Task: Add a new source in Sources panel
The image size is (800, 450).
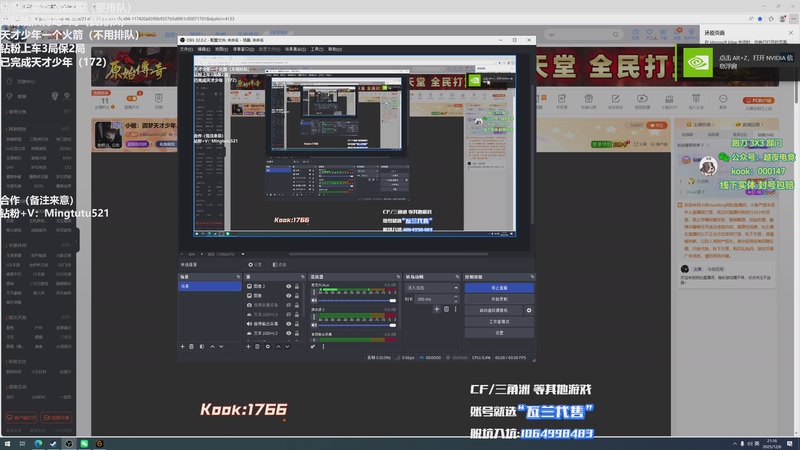Action: coord(248,346)
